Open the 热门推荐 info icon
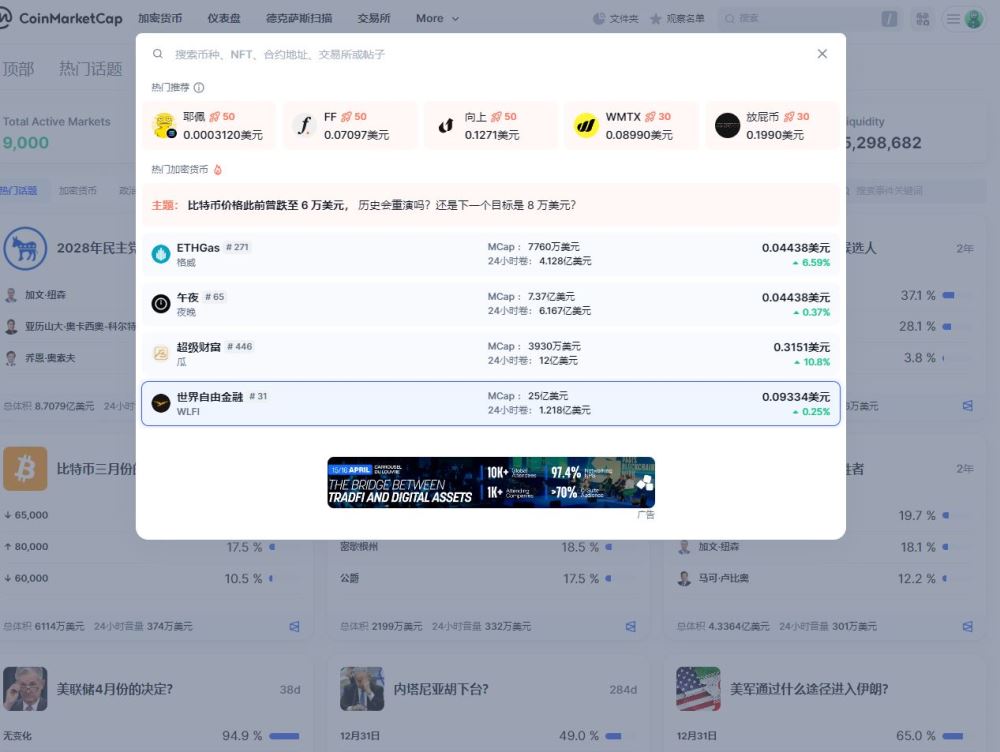Viewport: 1000px width, 752px height. (x=199, y=87)
